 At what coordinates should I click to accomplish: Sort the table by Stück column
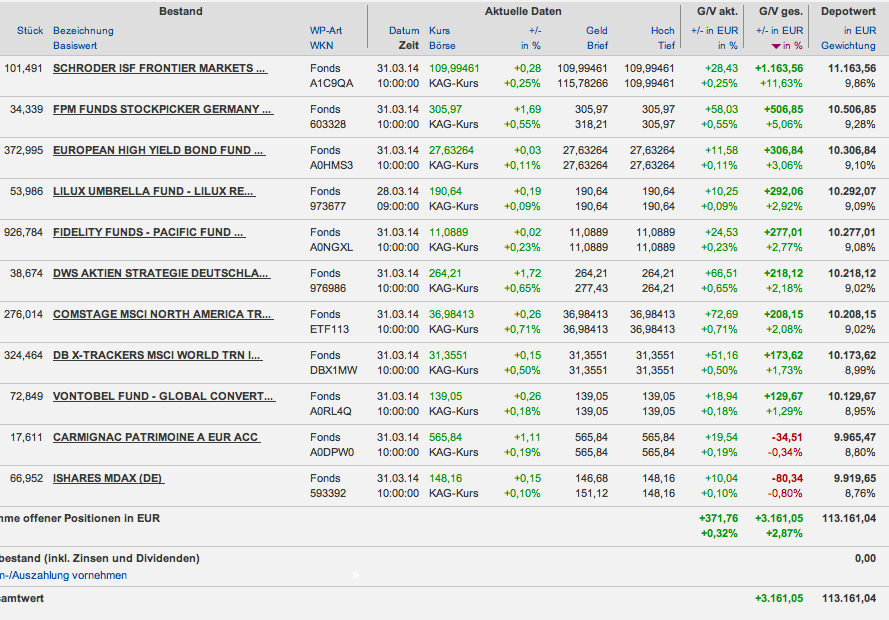[x=30, y=31]
